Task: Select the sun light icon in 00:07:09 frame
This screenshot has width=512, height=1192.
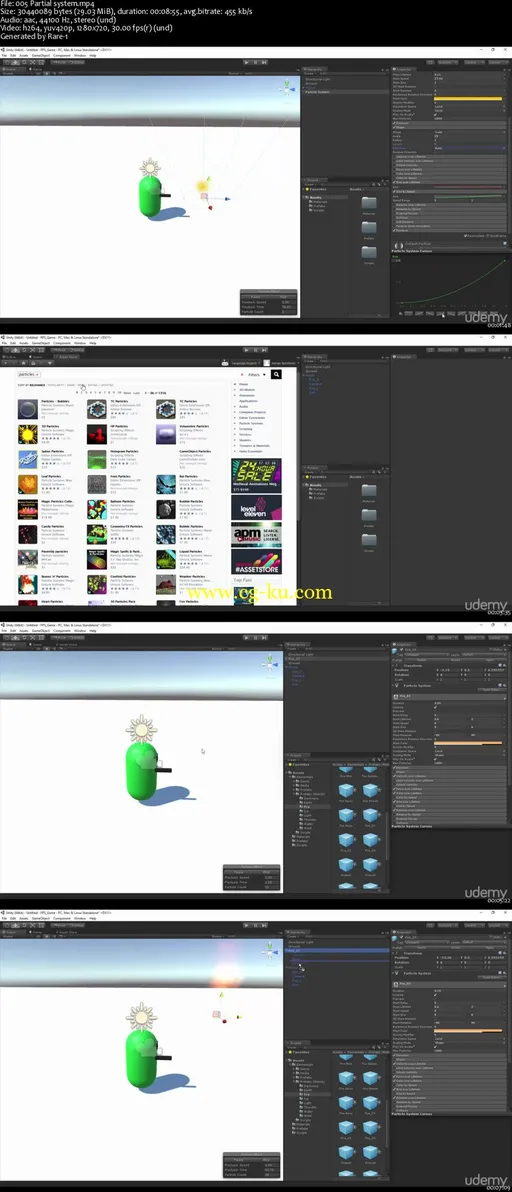Action: pos(141,1015)
